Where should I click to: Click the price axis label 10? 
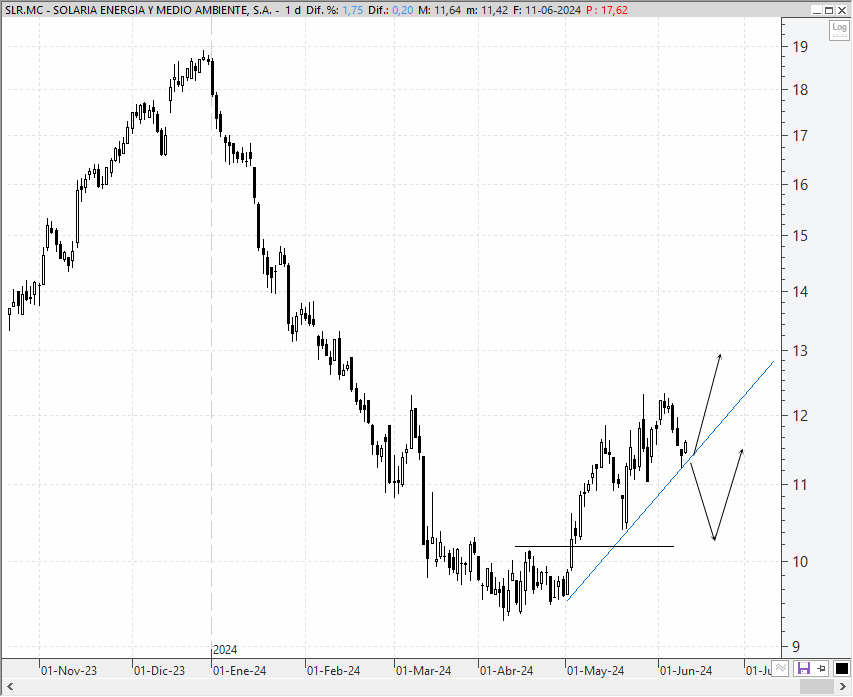point(800,562)
